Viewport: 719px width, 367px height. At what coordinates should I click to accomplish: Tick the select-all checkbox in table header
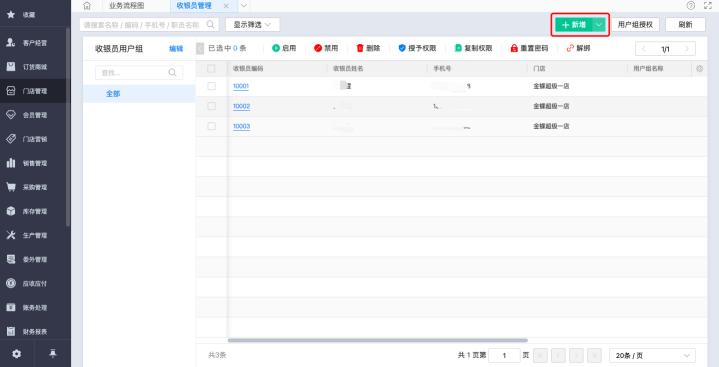211,68
